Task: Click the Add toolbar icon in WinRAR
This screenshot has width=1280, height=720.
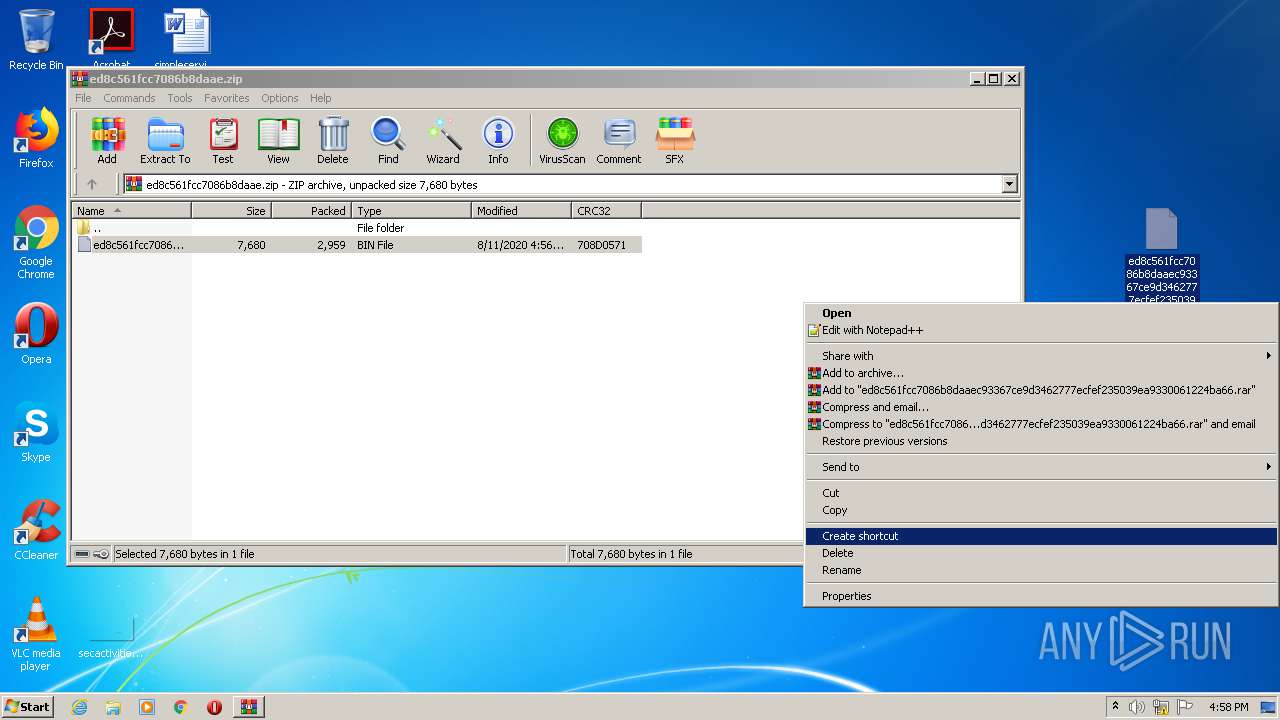Action: tap(107, 140)
